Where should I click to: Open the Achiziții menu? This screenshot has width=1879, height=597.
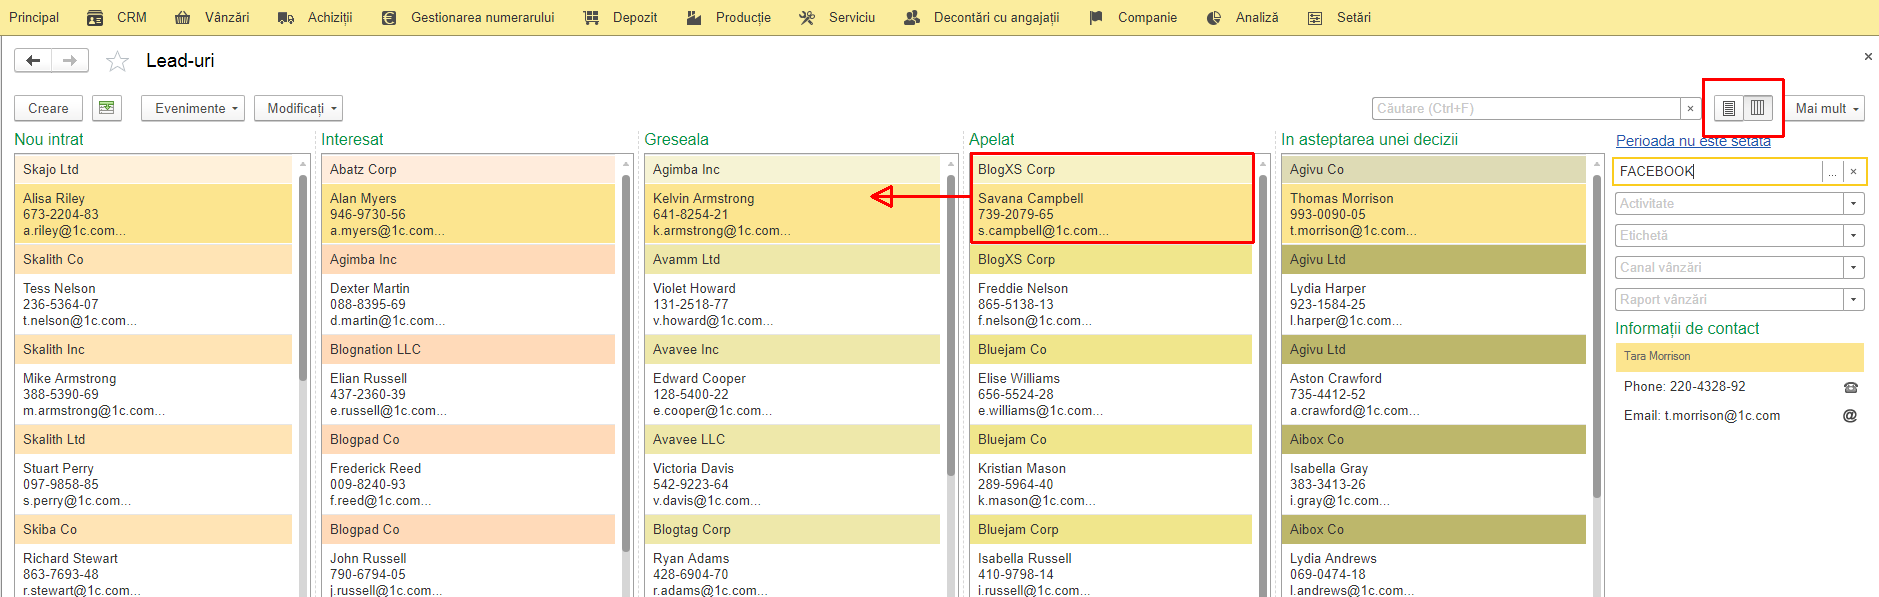315,17
